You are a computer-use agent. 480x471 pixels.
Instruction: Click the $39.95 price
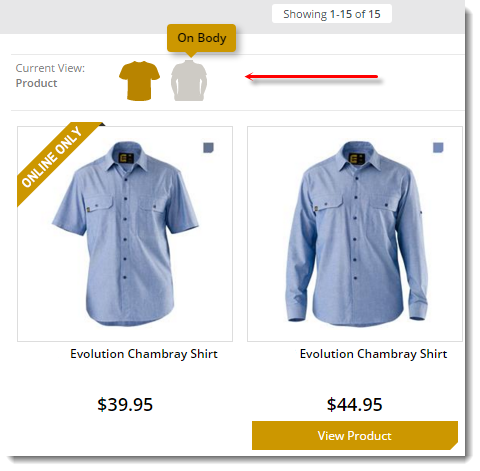125,405
